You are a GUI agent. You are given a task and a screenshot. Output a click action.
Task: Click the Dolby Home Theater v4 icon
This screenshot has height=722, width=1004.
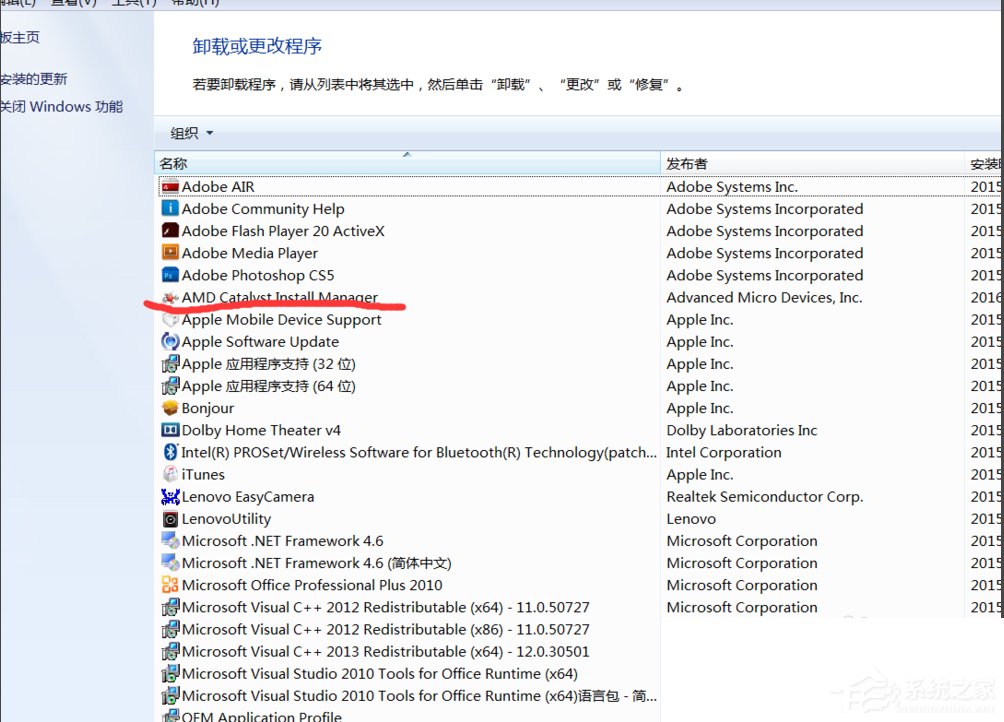click(171, 430)
